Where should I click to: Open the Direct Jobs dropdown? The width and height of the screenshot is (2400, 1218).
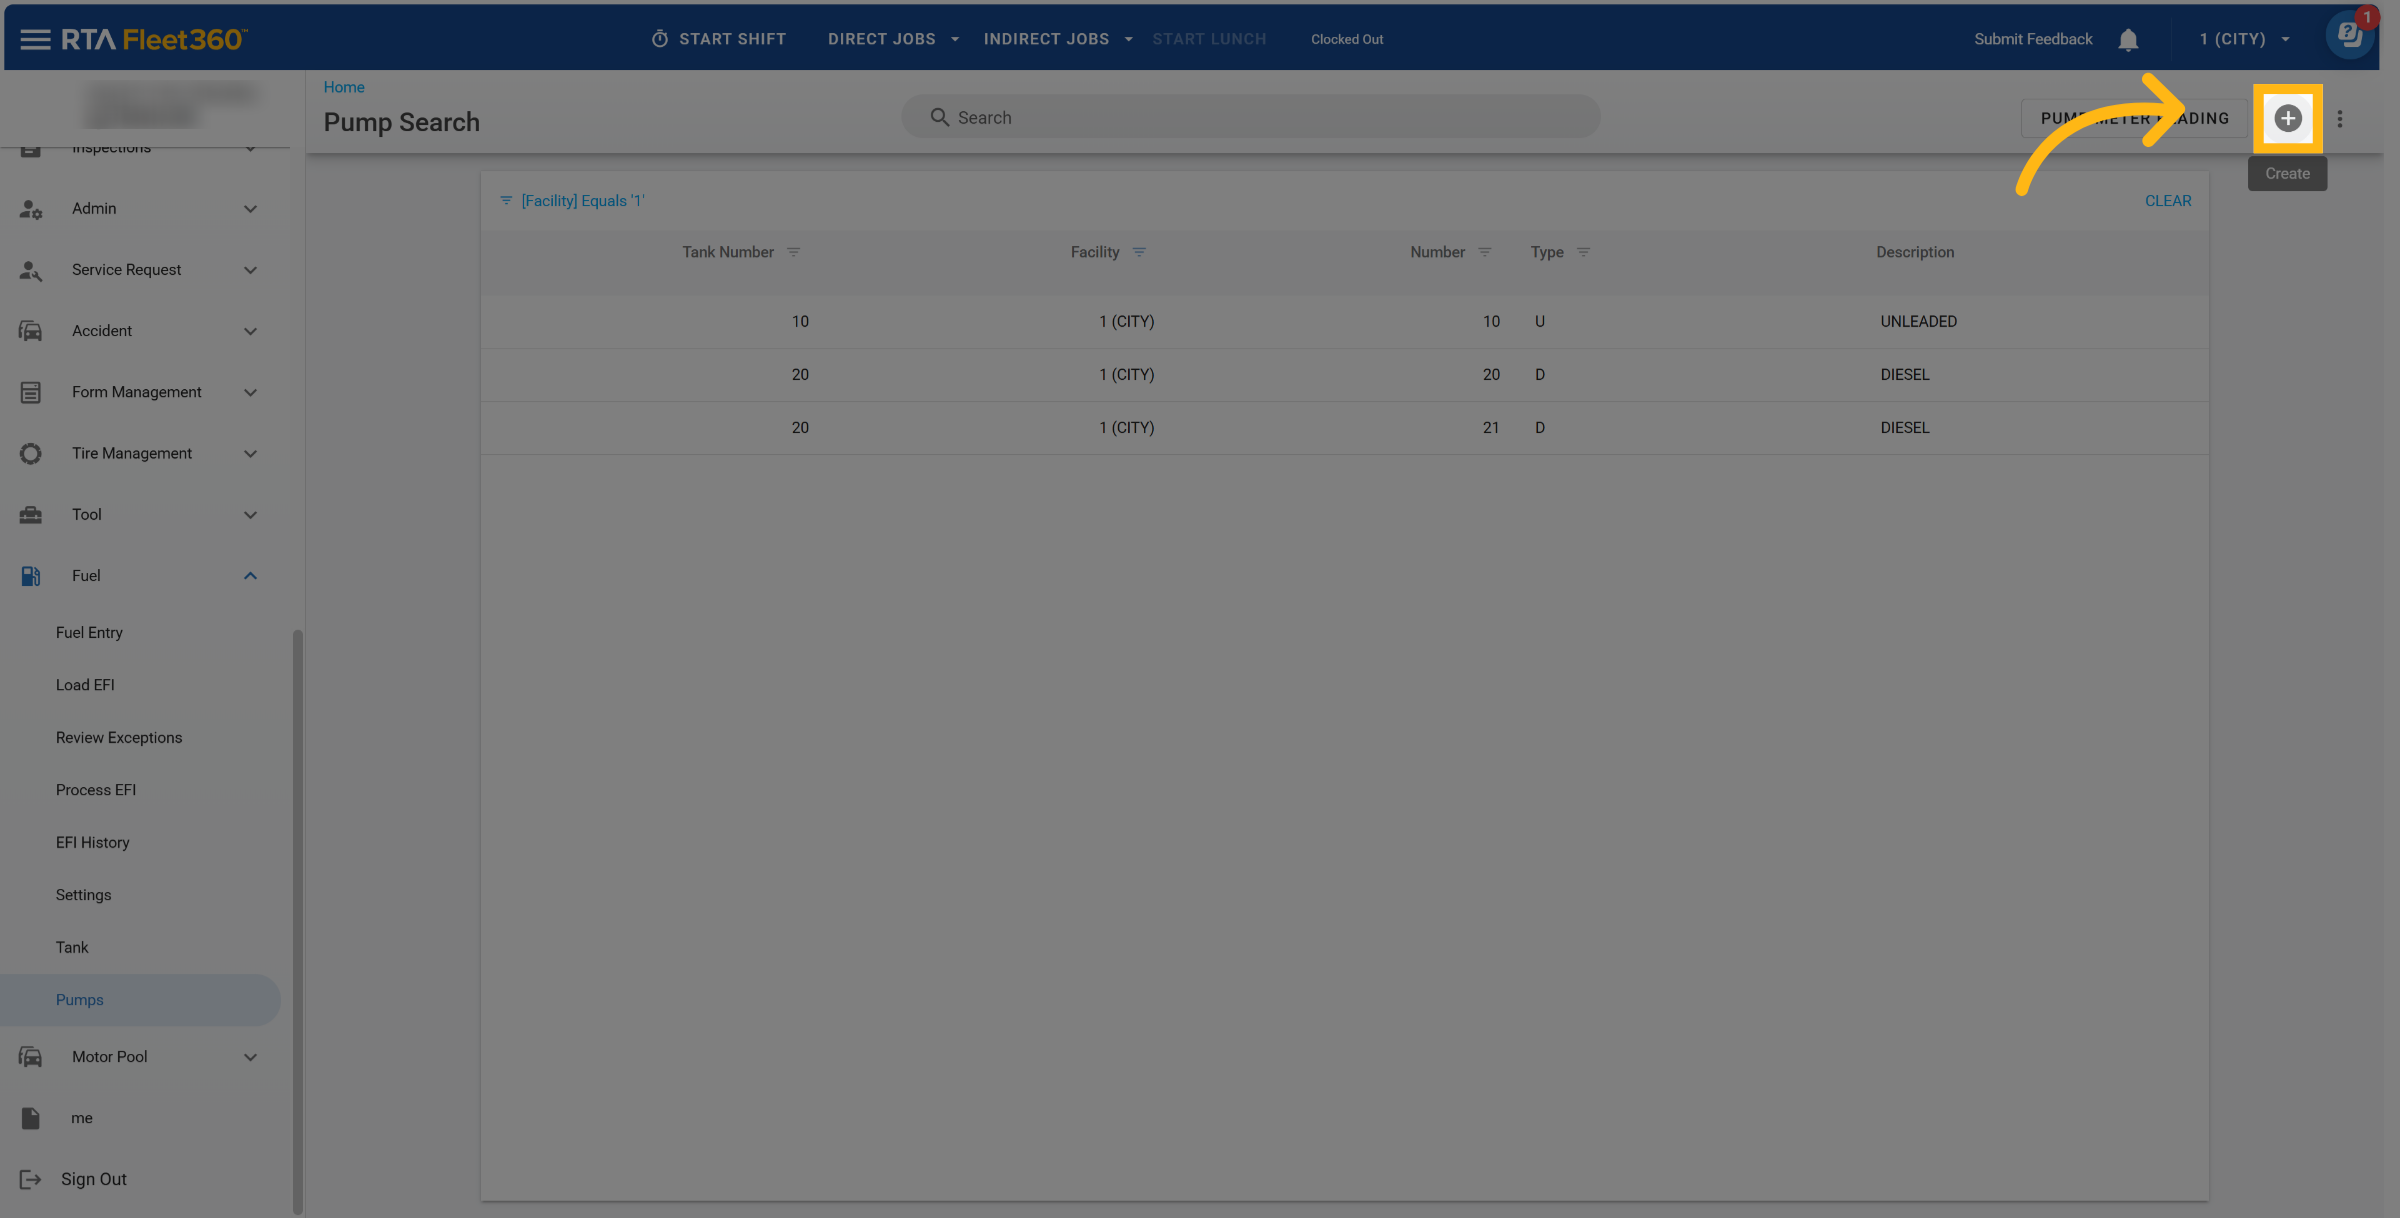(x=892, y=39)
